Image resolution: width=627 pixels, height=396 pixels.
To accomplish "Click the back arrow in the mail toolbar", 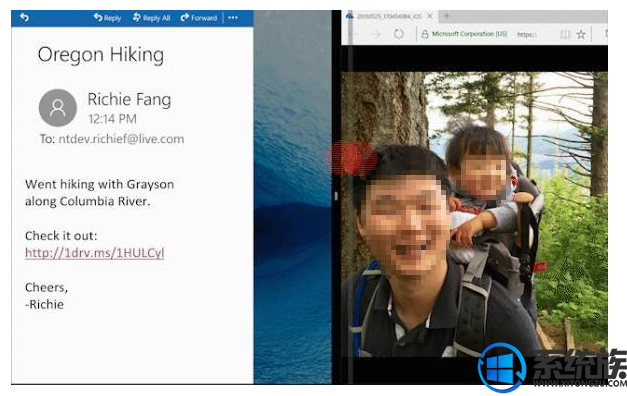I will (x=24, y=18).
